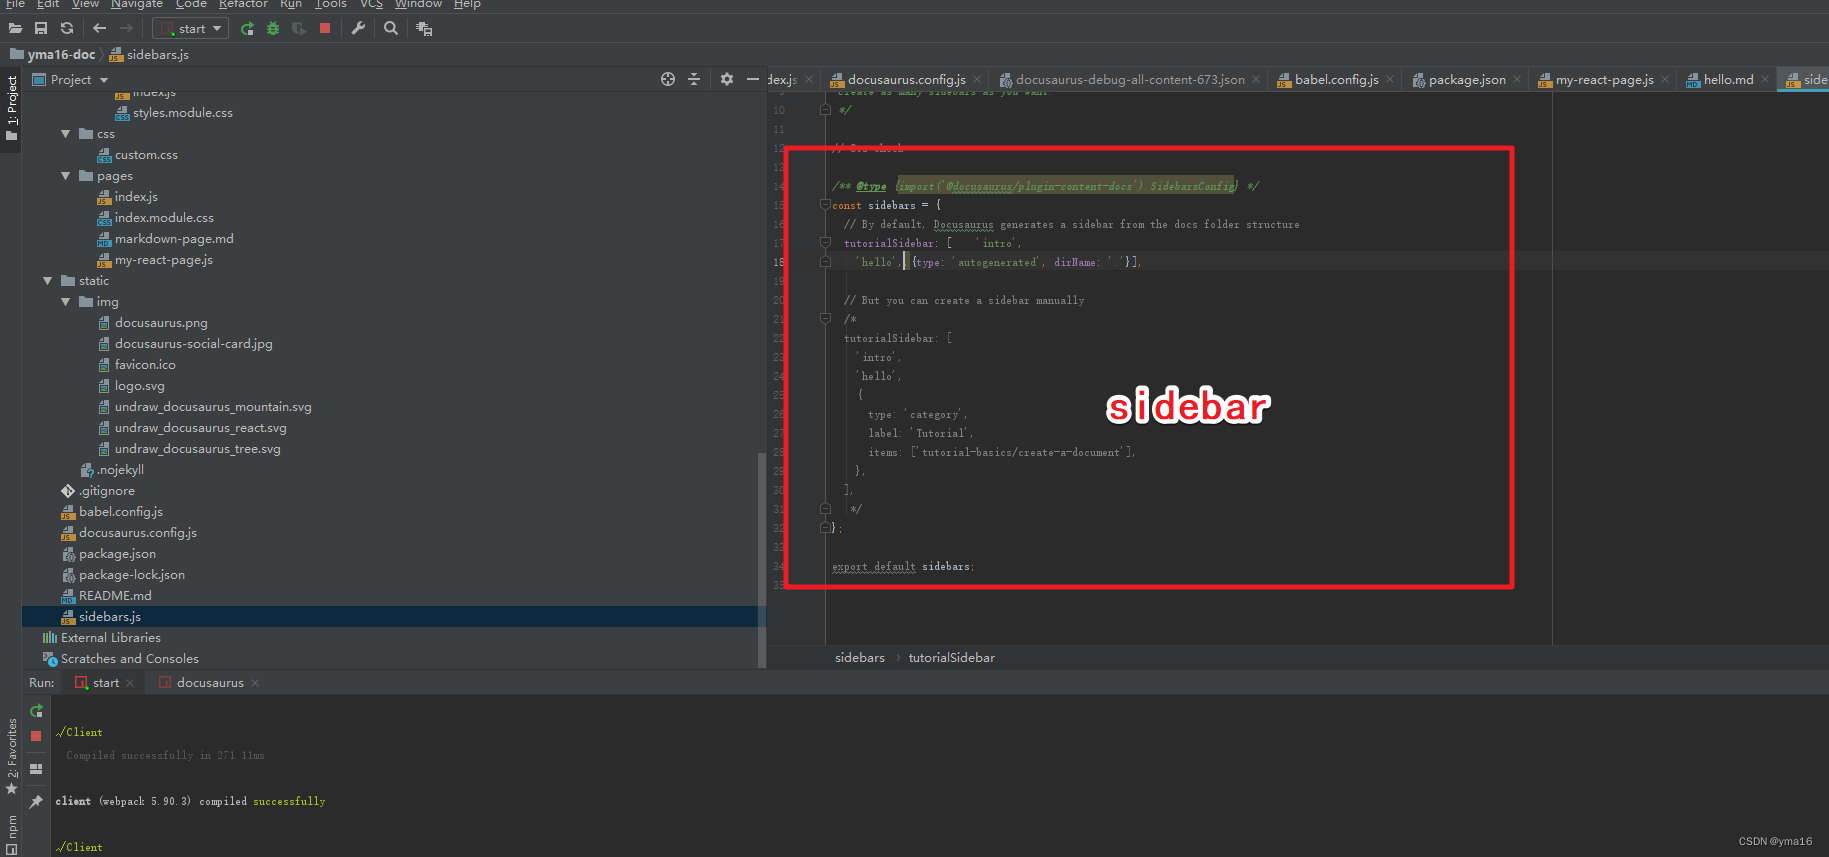
Task: Toggle the 1: Project tool window stripe
Action: point(11,108)
